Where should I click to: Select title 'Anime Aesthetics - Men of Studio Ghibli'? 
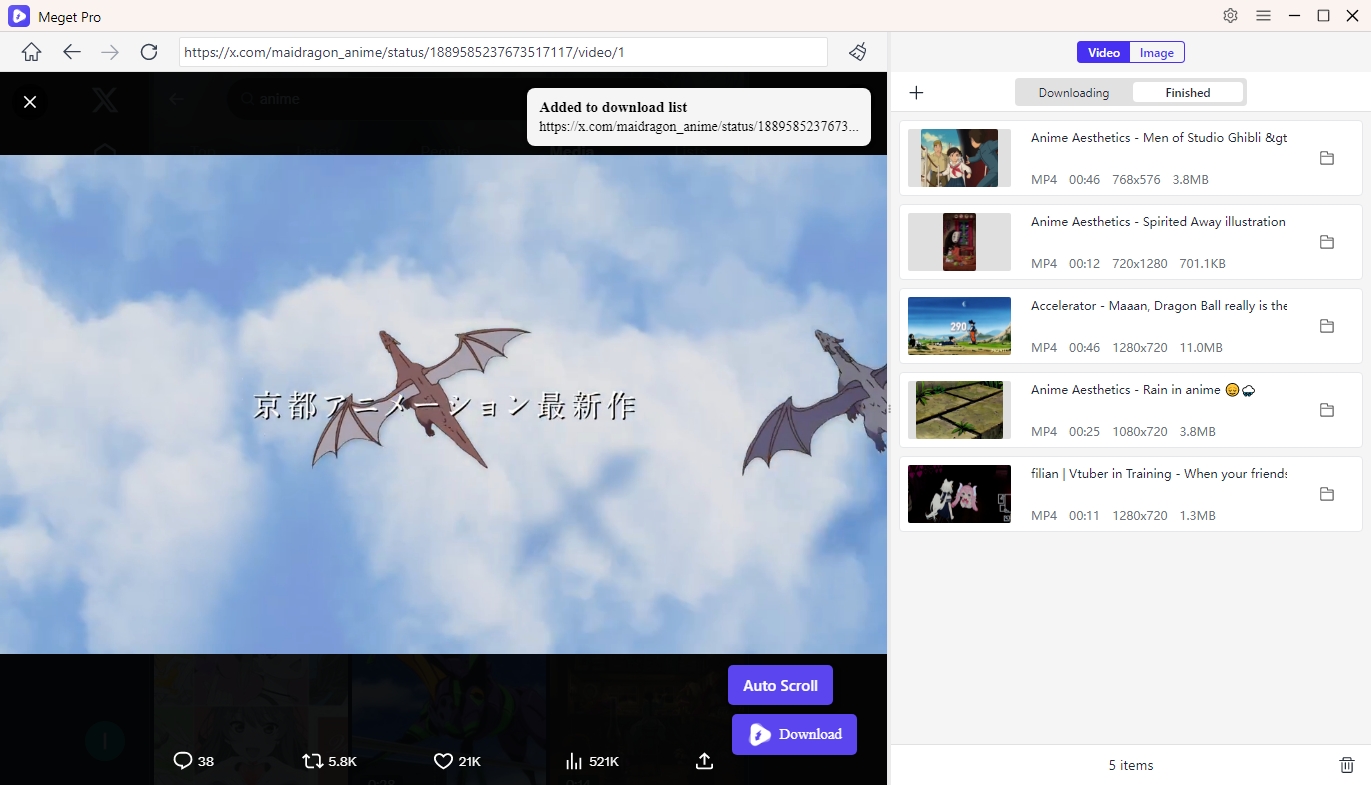coord(1159,138)
